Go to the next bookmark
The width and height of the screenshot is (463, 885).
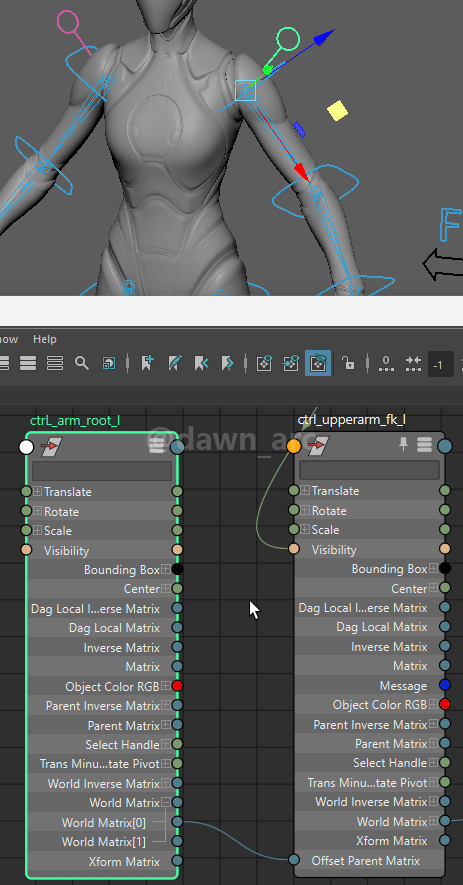click(227, 362)
